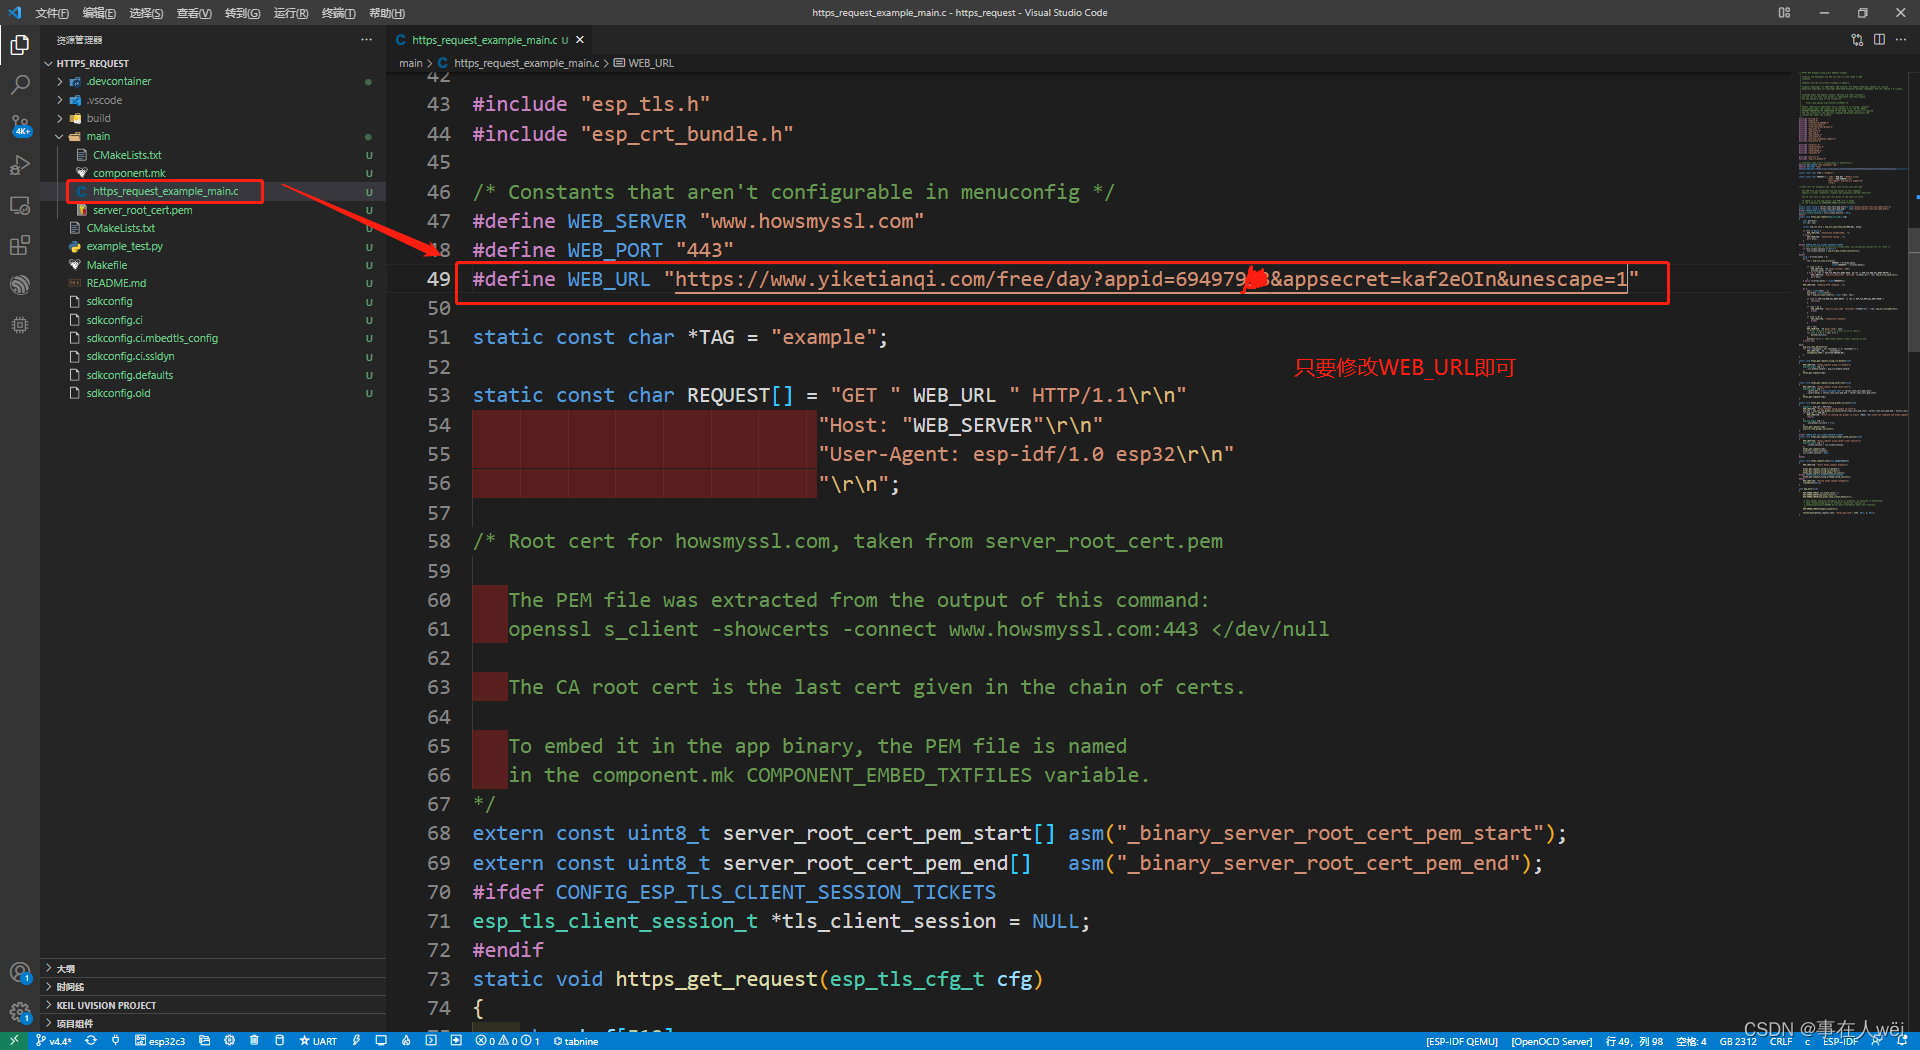Click the flash device lightning icon
Screen dimensions: 1920x1050
coord(356,1041)
